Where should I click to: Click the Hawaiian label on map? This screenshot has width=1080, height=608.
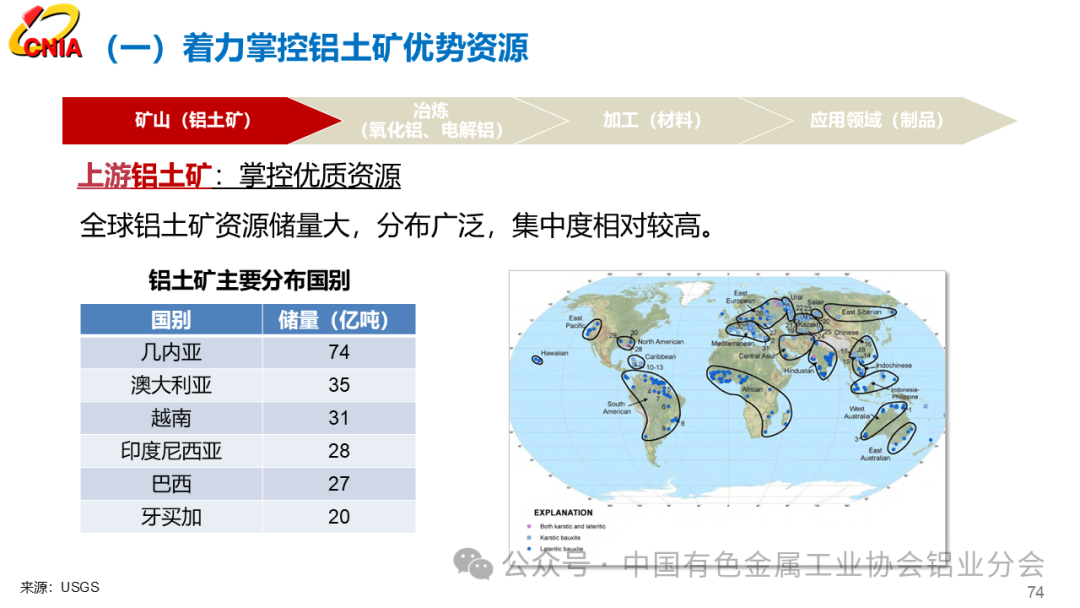(x=554, y=353)
